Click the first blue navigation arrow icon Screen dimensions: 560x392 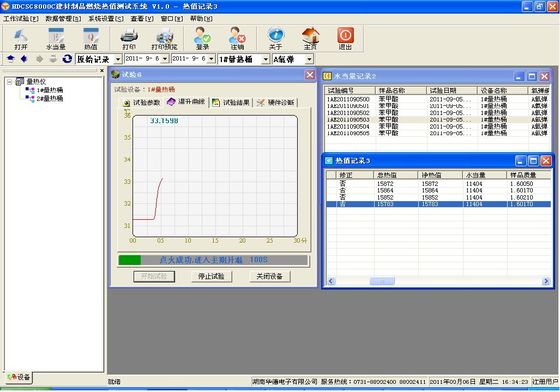[10, 59]
